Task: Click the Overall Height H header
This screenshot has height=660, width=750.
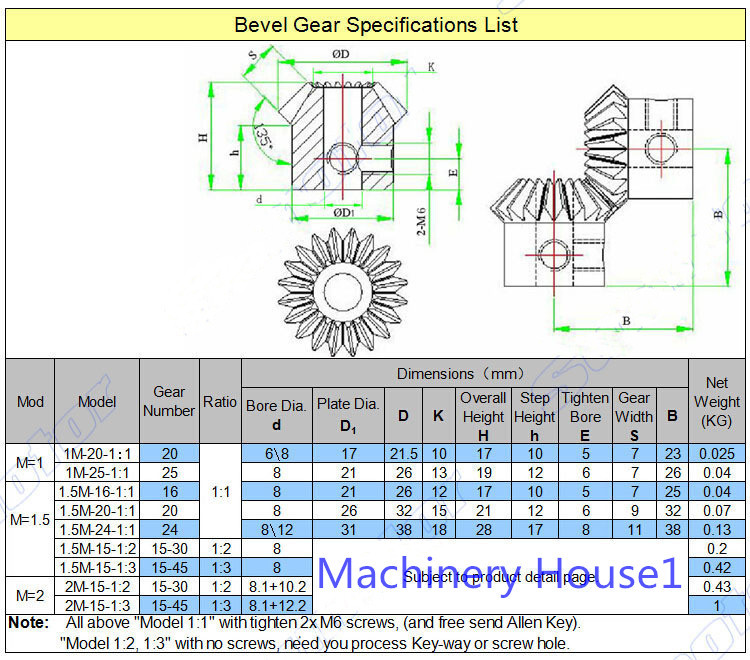Action: click(483, 415)
